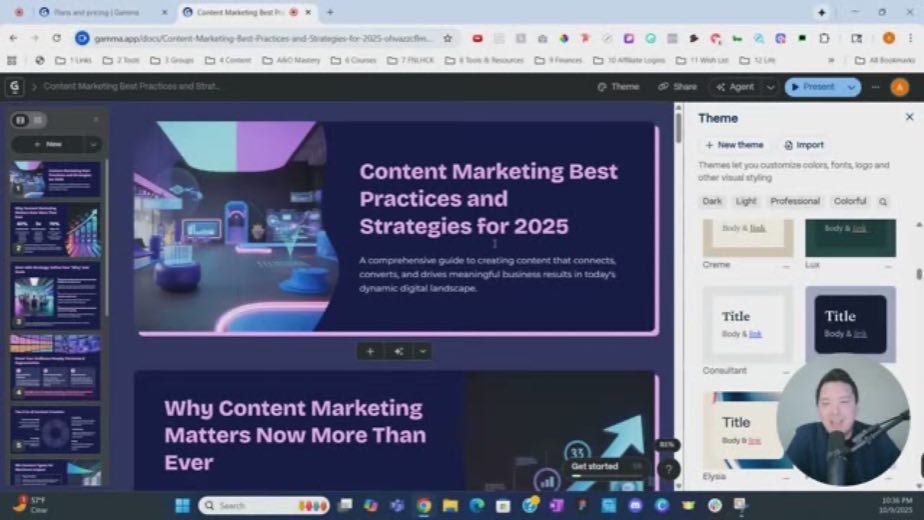Switch sidebar to list view
The width and height of the screenshot is (924, 520).
coord(38,120)
